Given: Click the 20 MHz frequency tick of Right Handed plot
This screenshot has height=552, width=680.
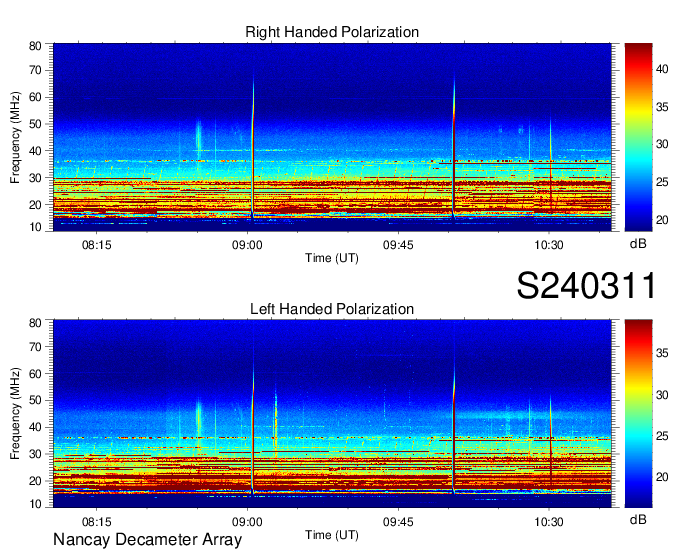Looking at the screenshot, I should coord(35,205).
